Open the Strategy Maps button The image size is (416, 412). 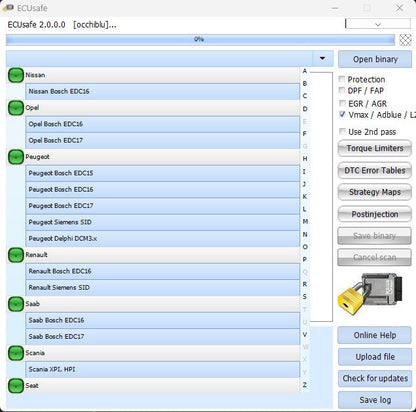pos(375,192)
